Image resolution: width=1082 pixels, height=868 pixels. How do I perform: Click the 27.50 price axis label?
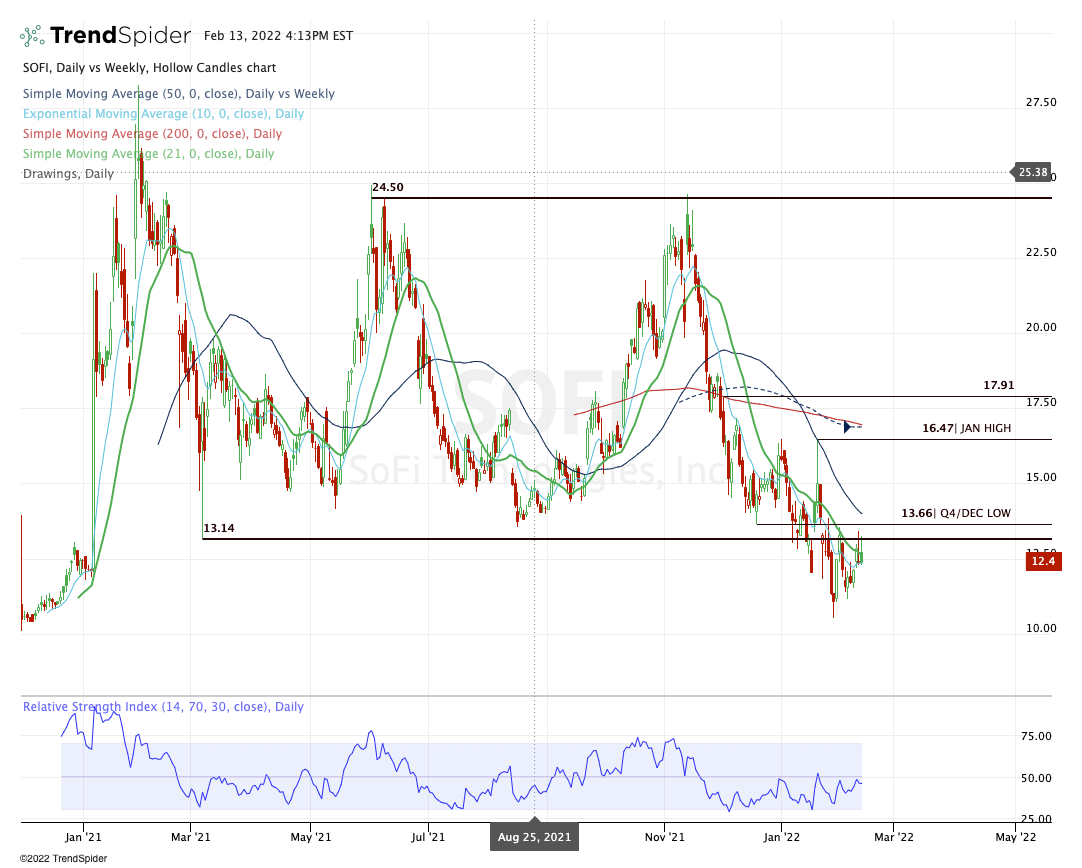(x=1041, y=102)
